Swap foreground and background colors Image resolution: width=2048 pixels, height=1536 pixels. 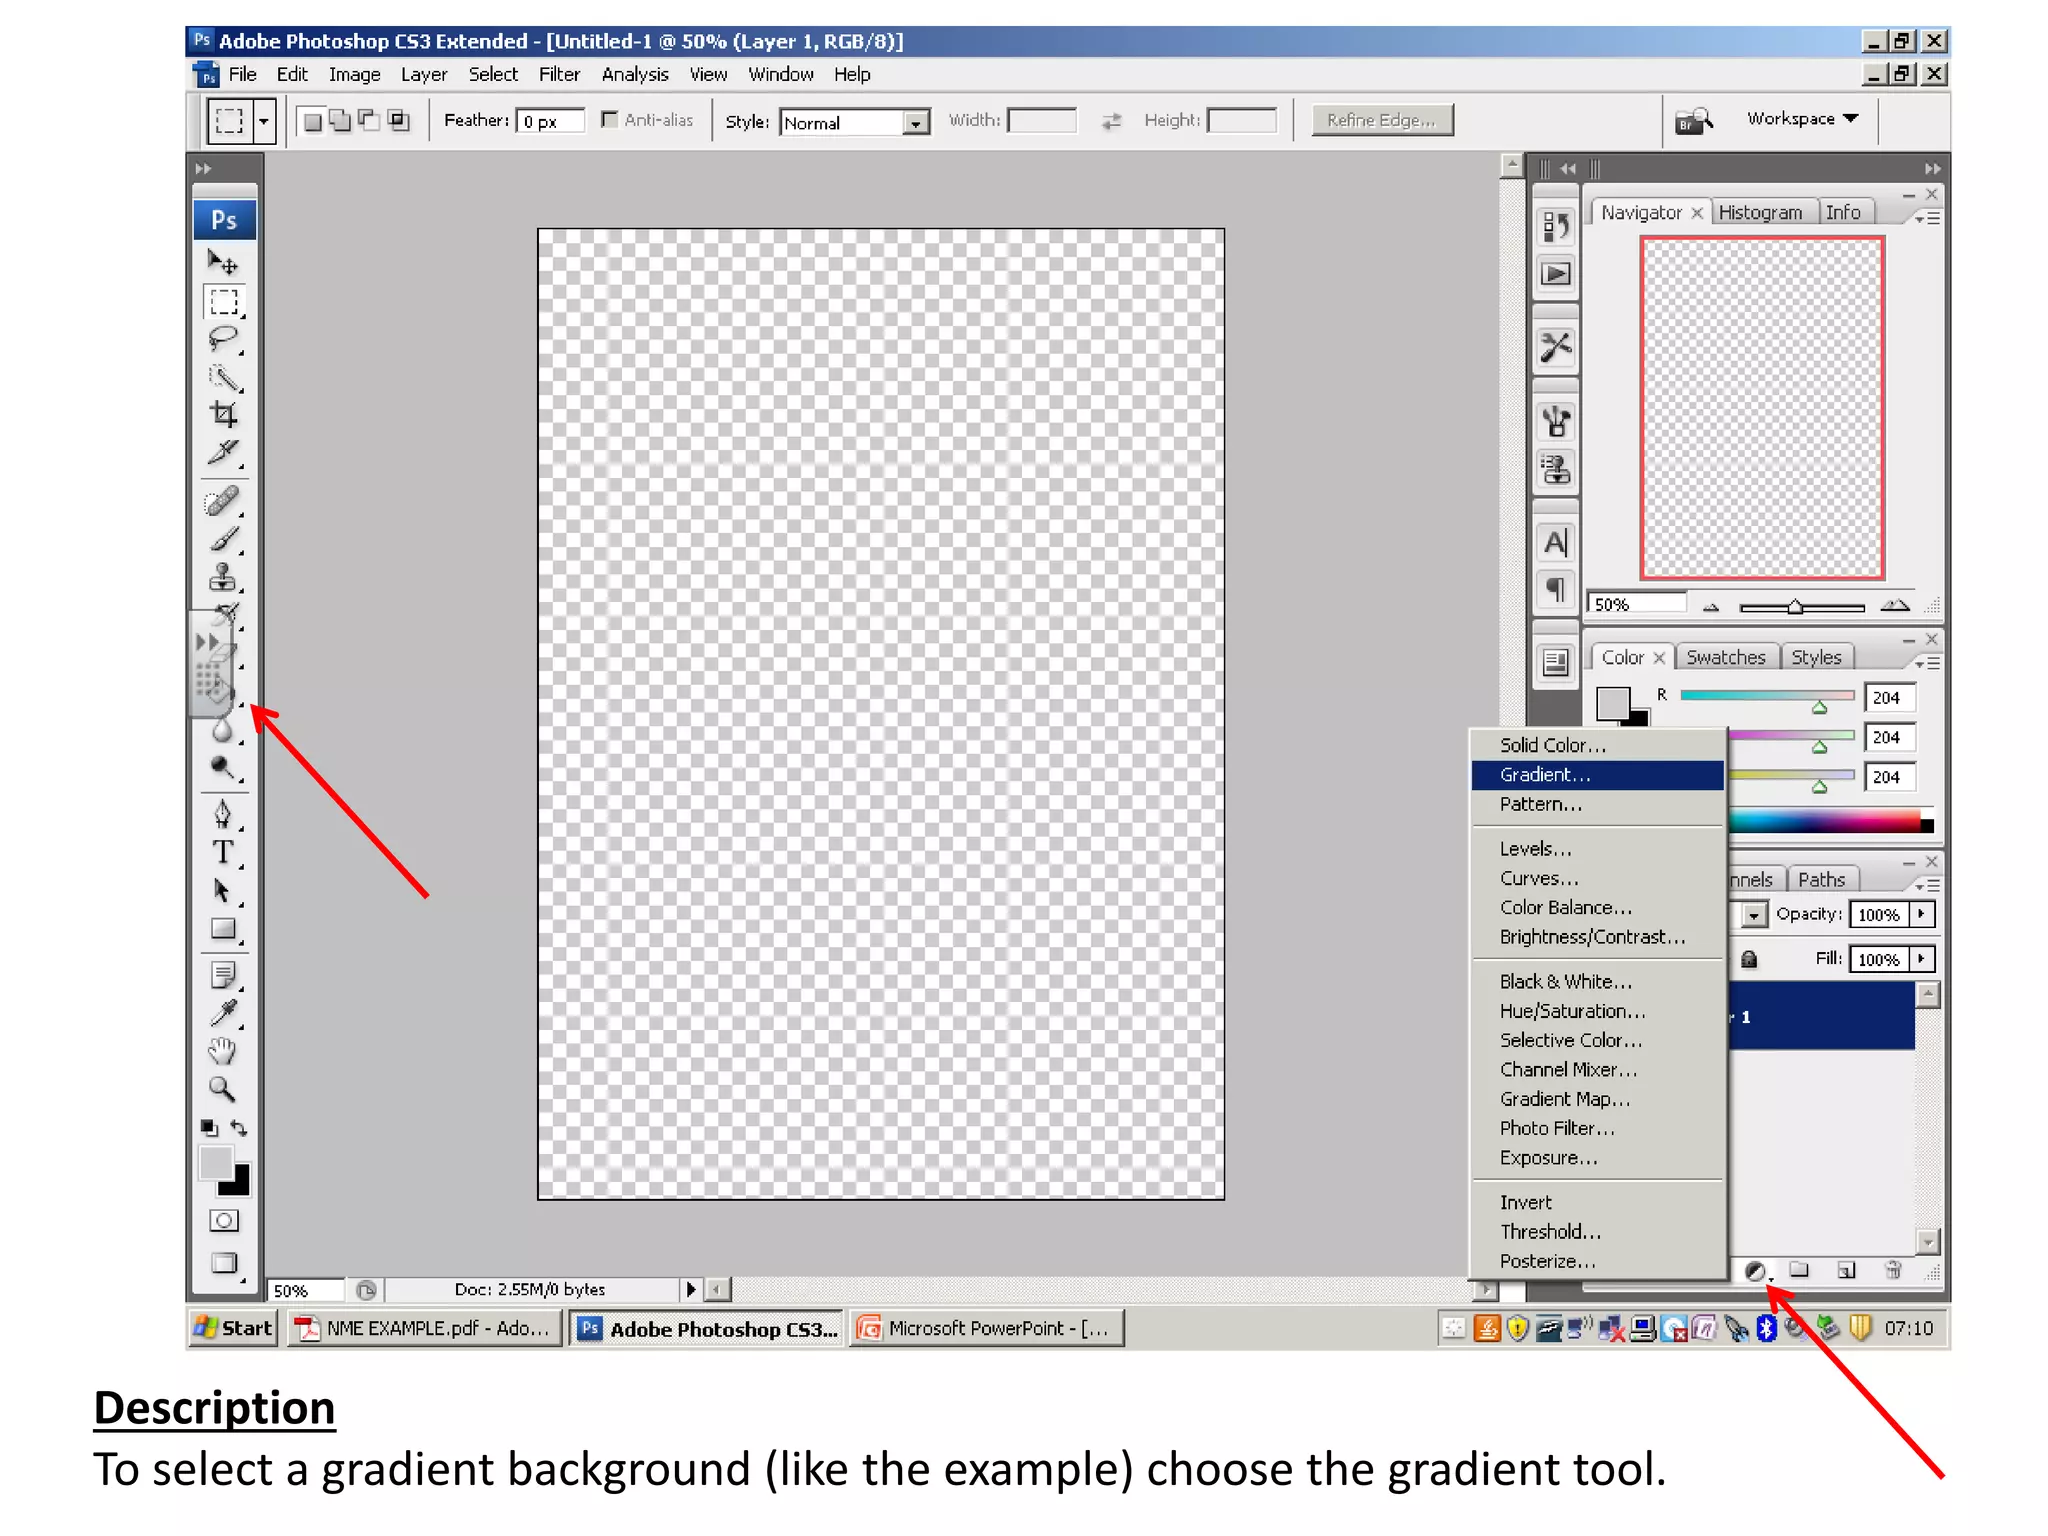point(239,1128)
